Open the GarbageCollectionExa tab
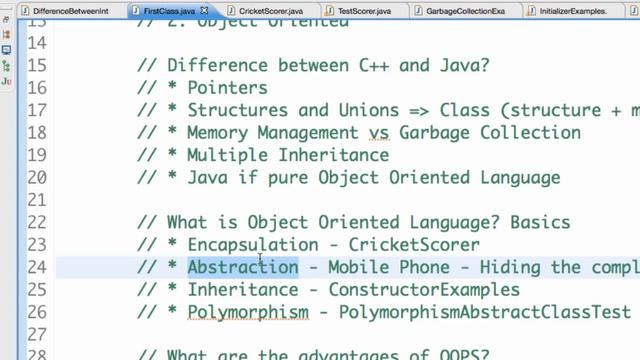The image size is (640, 360). pyautogui.click(x=465, y=11)
